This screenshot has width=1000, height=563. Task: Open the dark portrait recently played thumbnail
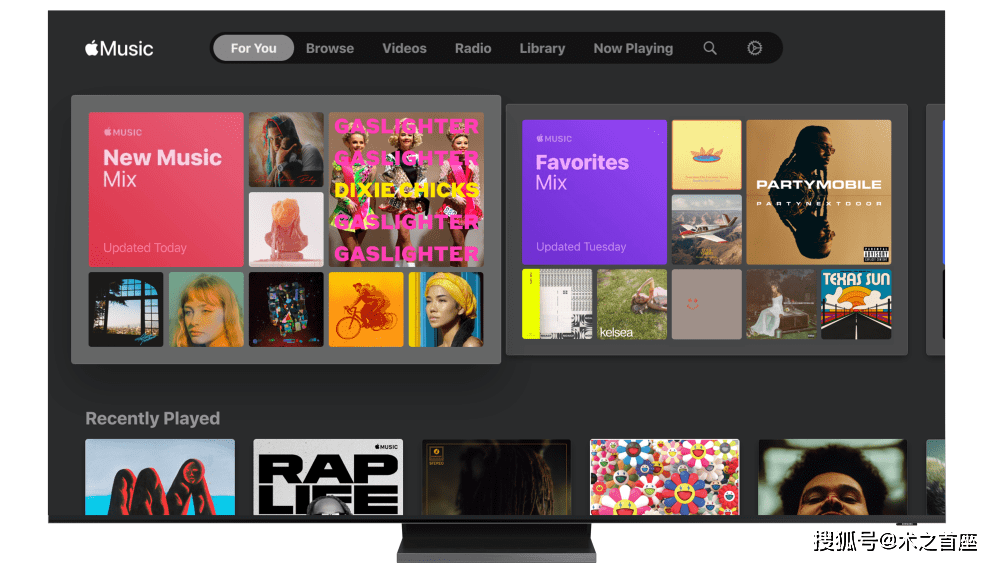click(x=496, y=477)
